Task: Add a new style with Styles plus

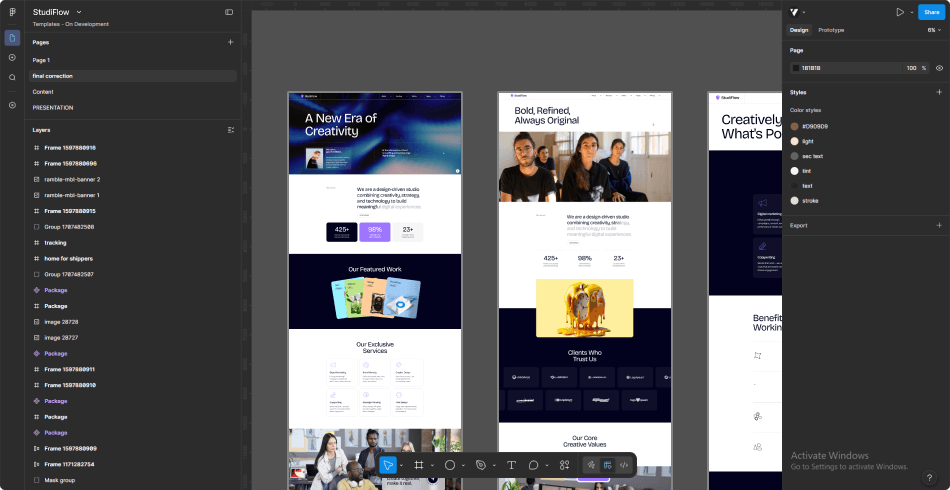Action: pos(939,92)
